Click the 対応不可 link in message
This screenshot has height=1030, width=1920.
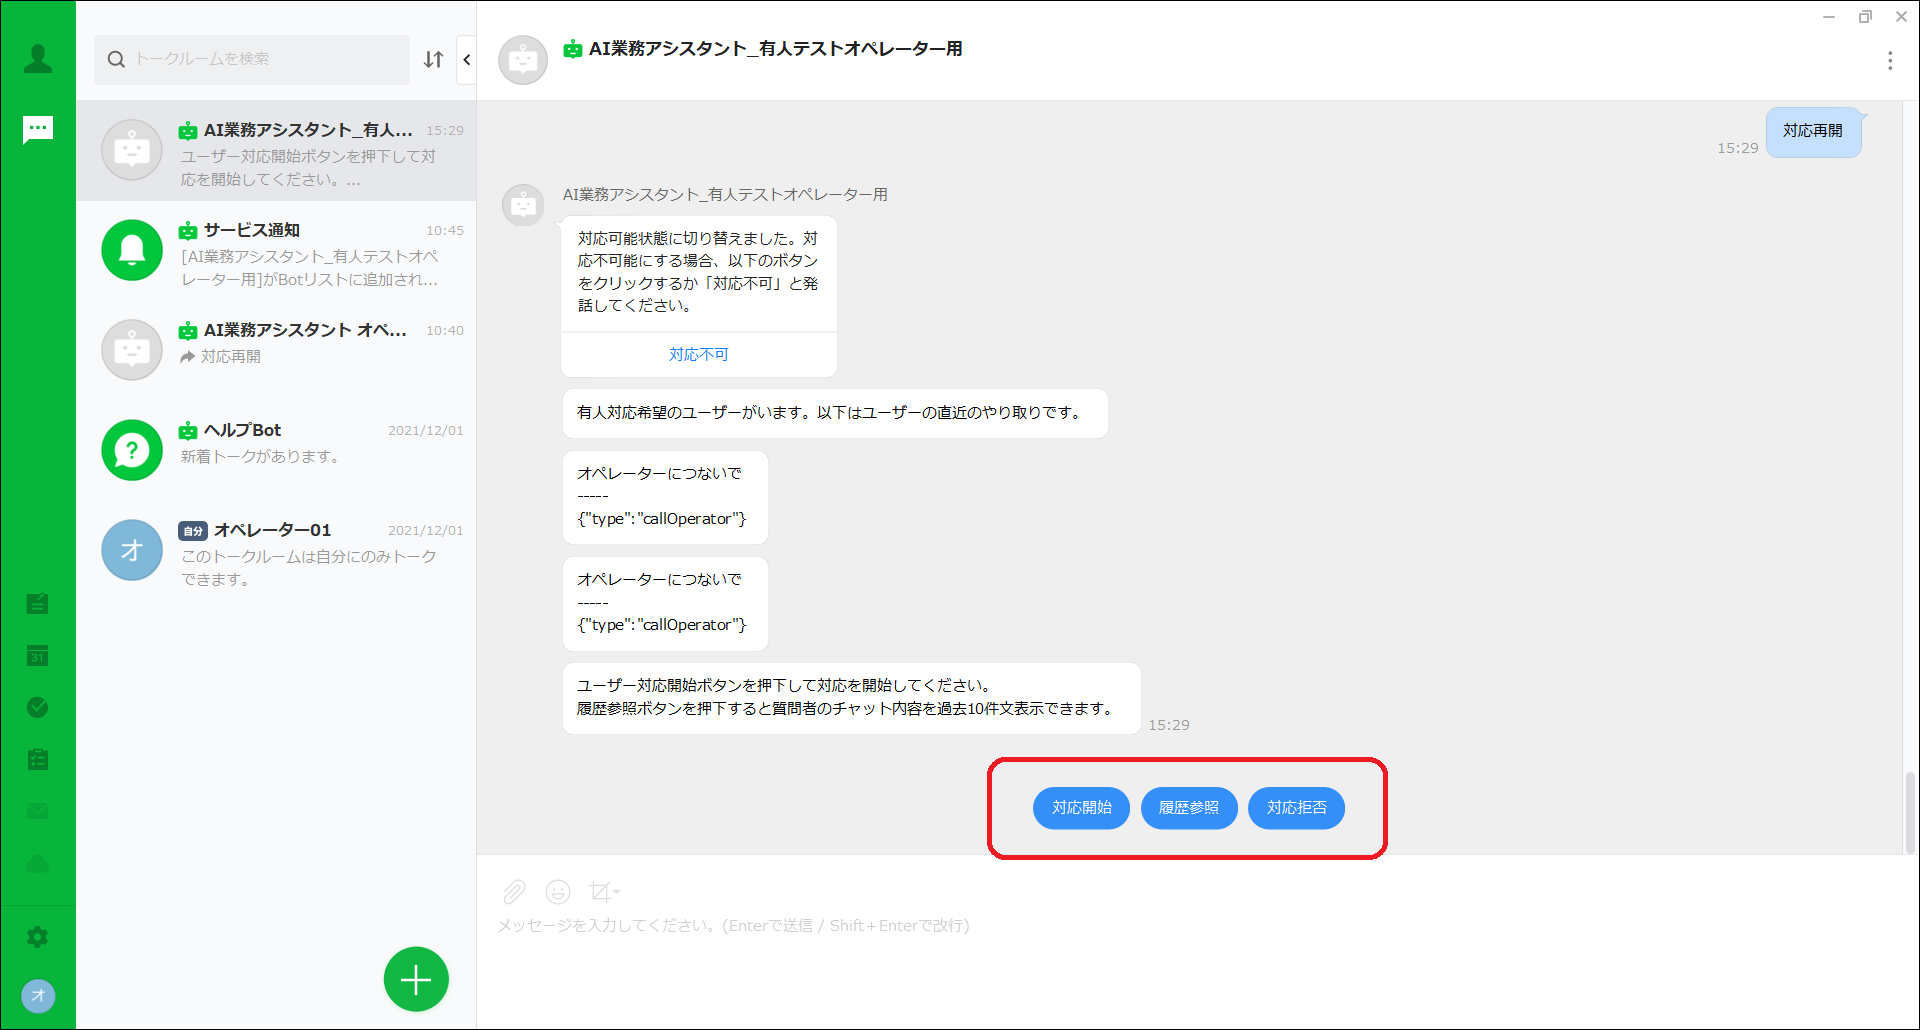698,355
